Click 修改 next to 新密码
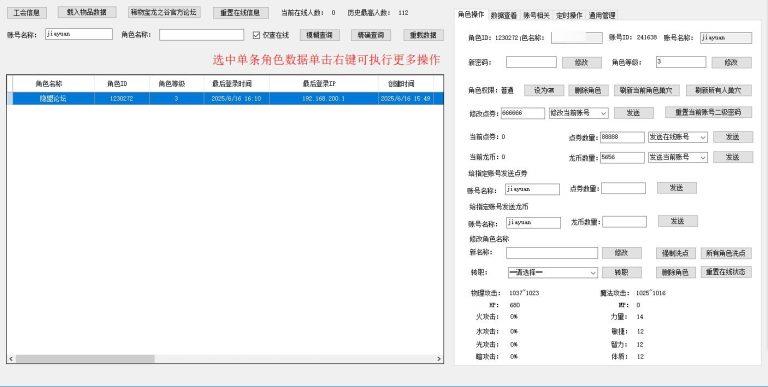This screenshot has width=768, height=387. point(581,63)
